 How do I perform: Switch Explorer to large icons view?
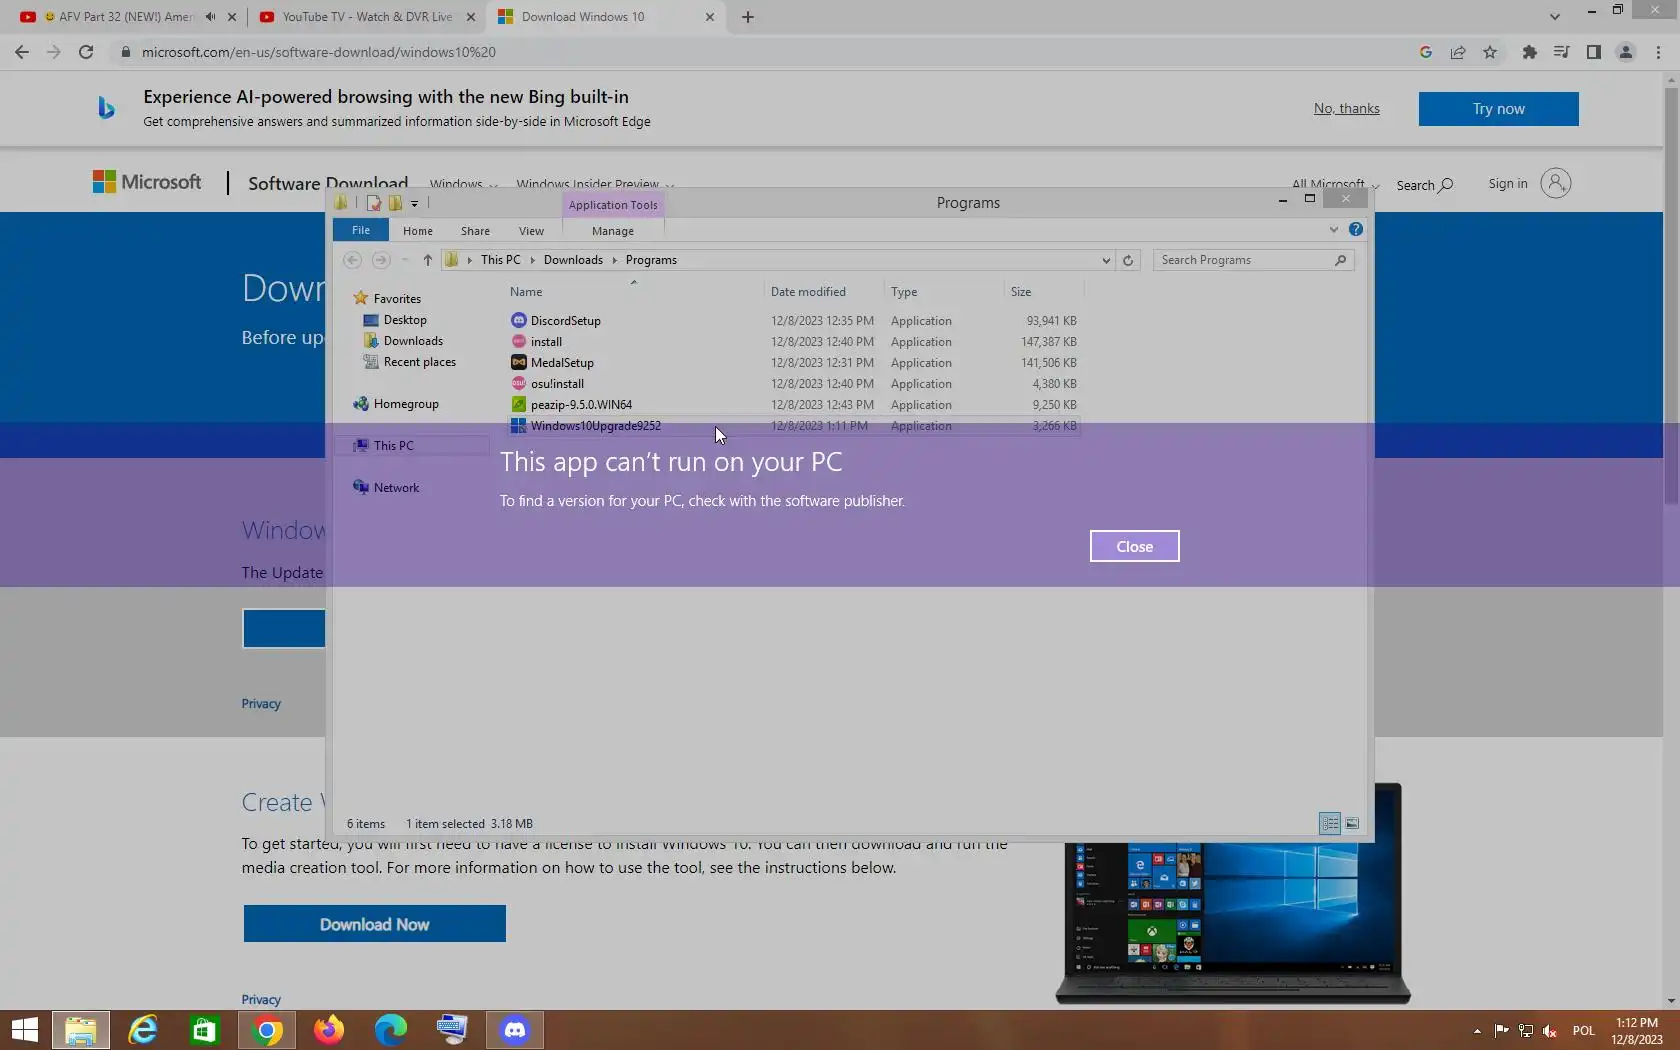coord(1351,823)
